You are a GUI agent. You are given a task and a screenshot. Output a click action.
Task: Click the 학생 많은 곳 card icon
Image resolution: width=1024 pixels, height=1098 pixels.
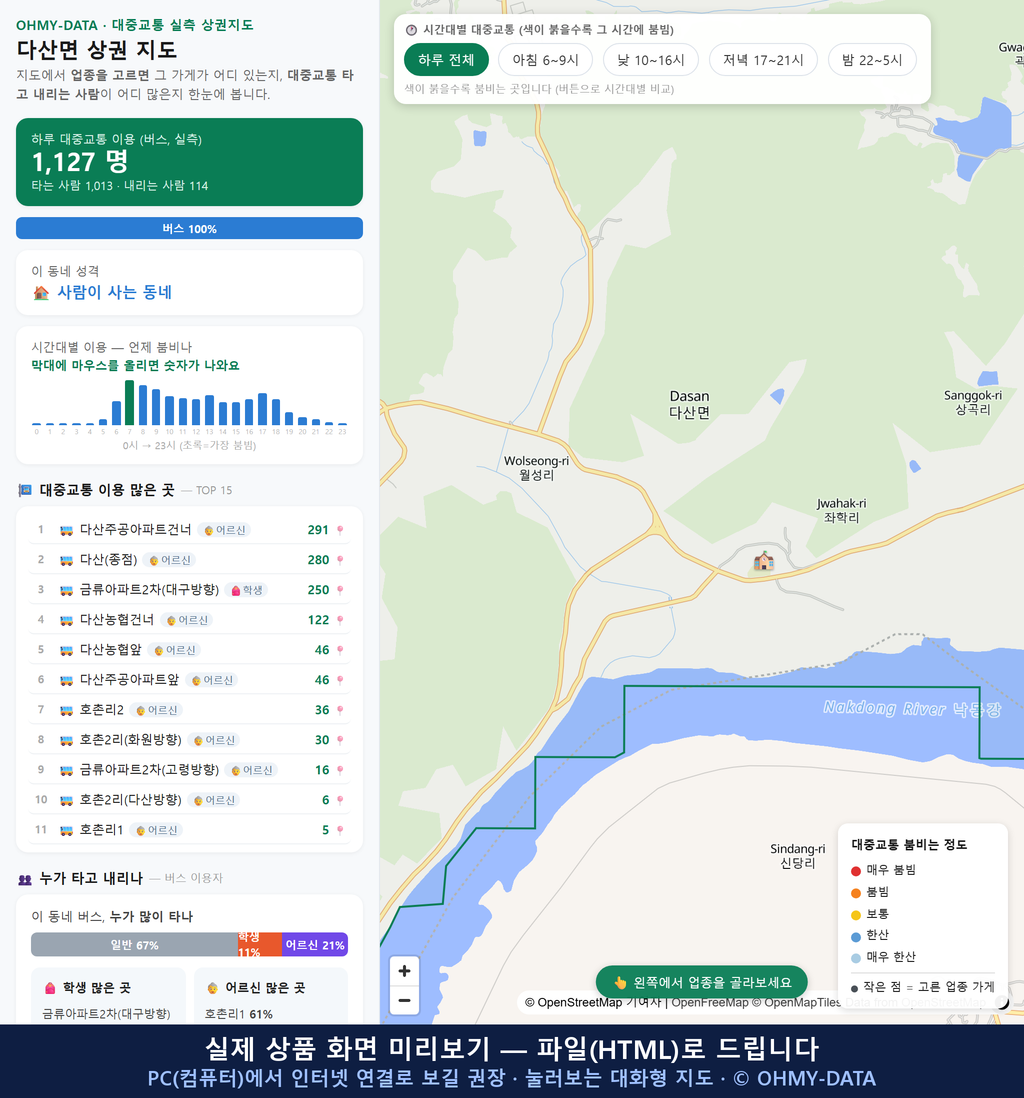[x=50, y=988]
